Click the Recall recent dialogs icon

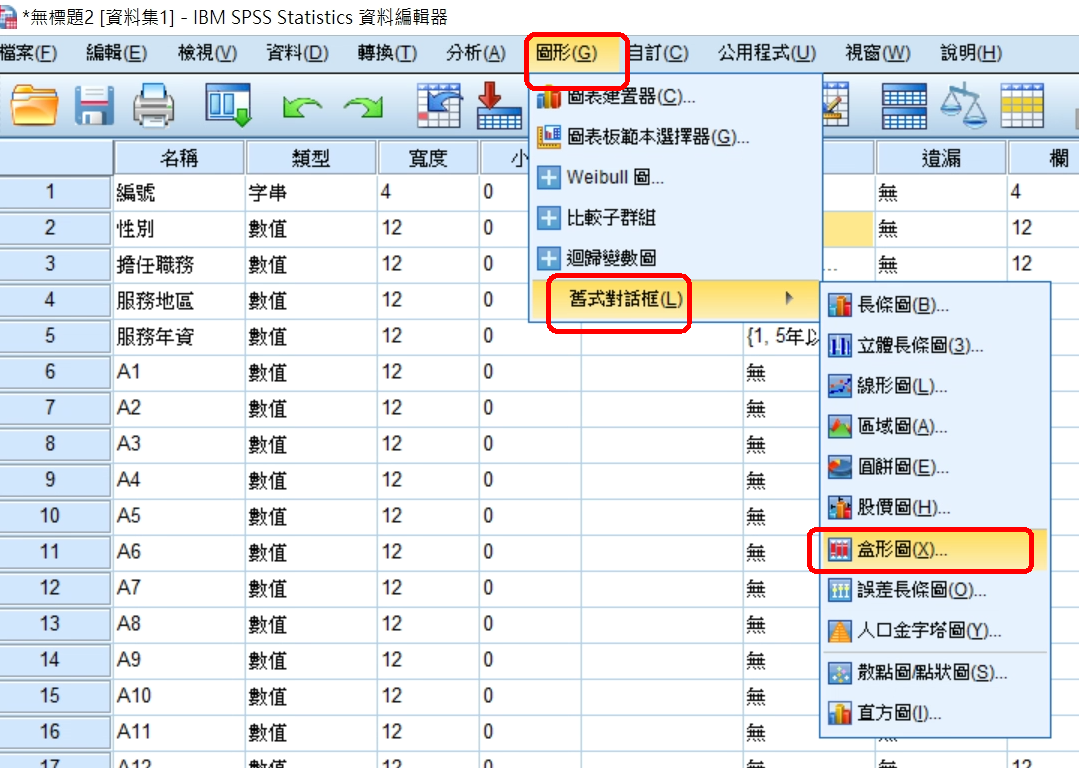[x=228, y=104]
